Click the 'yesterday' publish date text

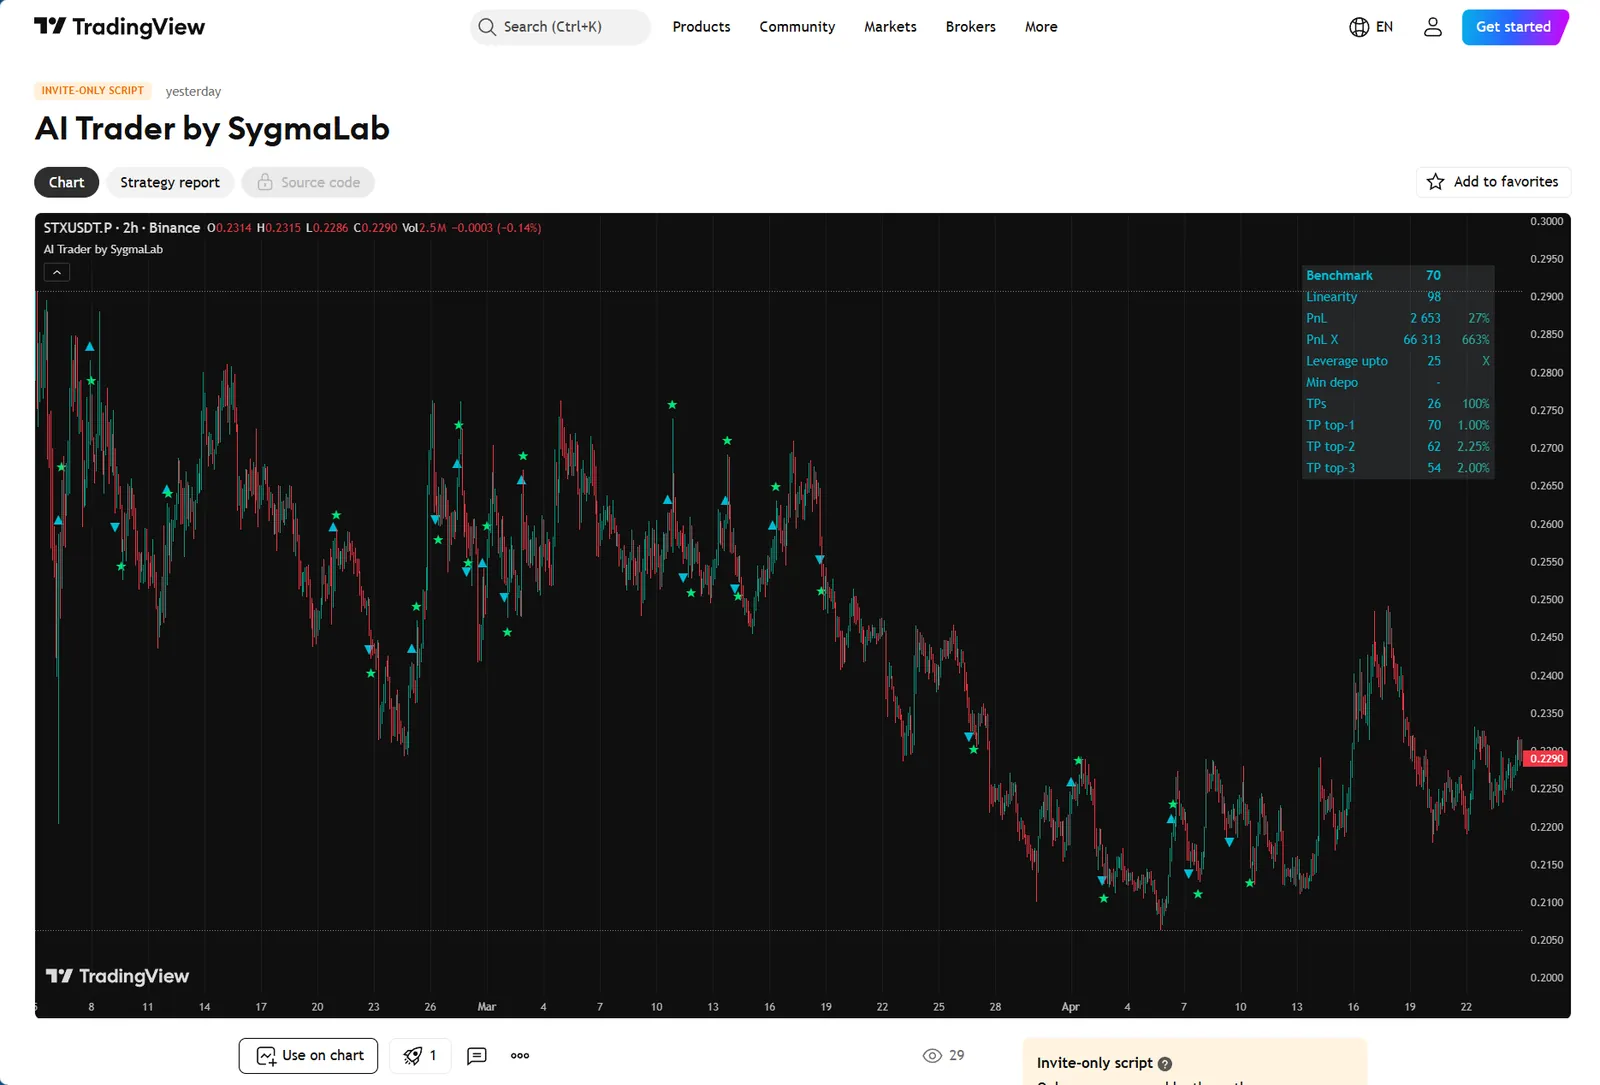(193, 91)
